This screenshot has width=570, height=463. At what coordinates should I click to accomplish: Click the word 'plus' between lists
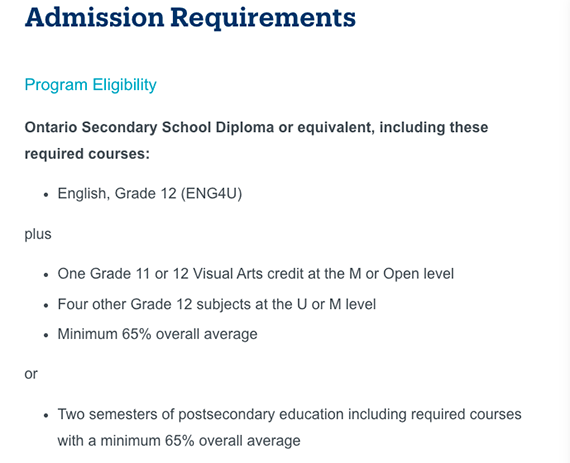coord(38,234)
